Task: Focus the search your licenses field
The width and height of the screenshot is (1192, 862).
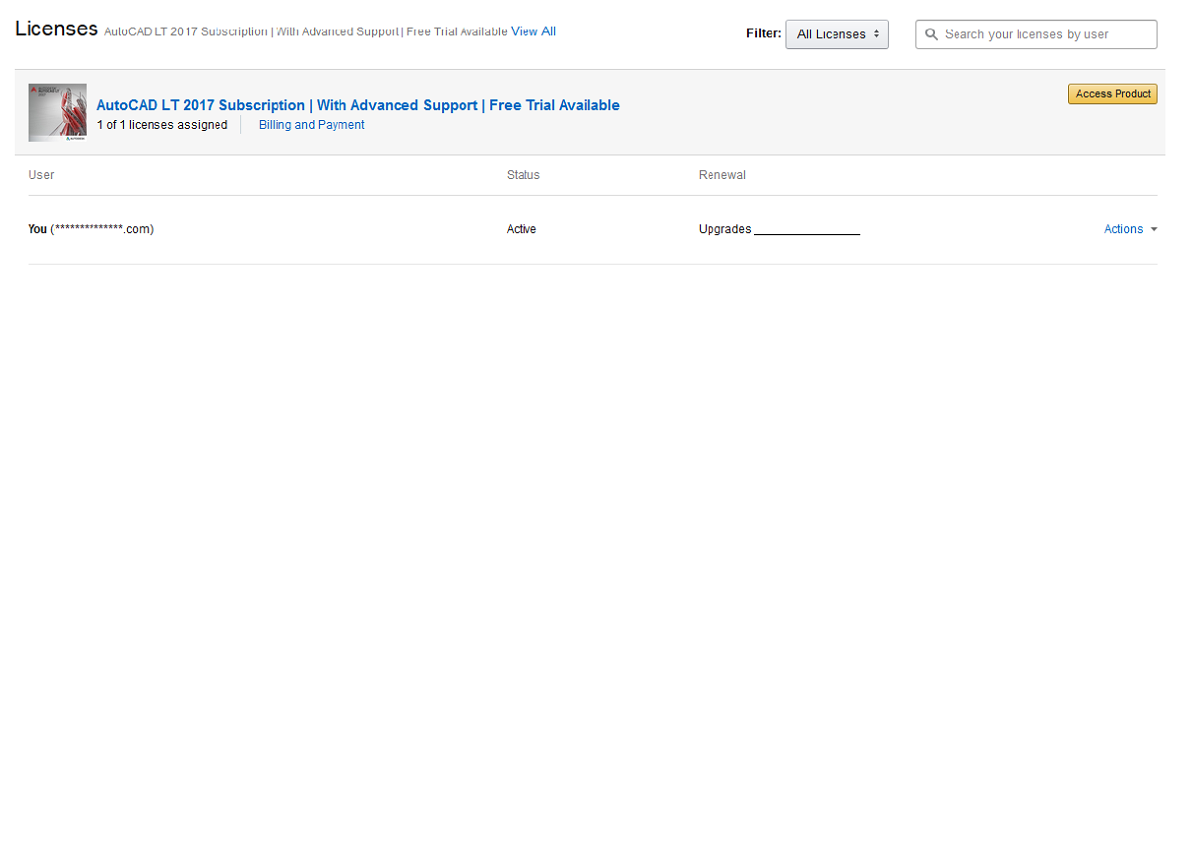Action: [1035, 34]
